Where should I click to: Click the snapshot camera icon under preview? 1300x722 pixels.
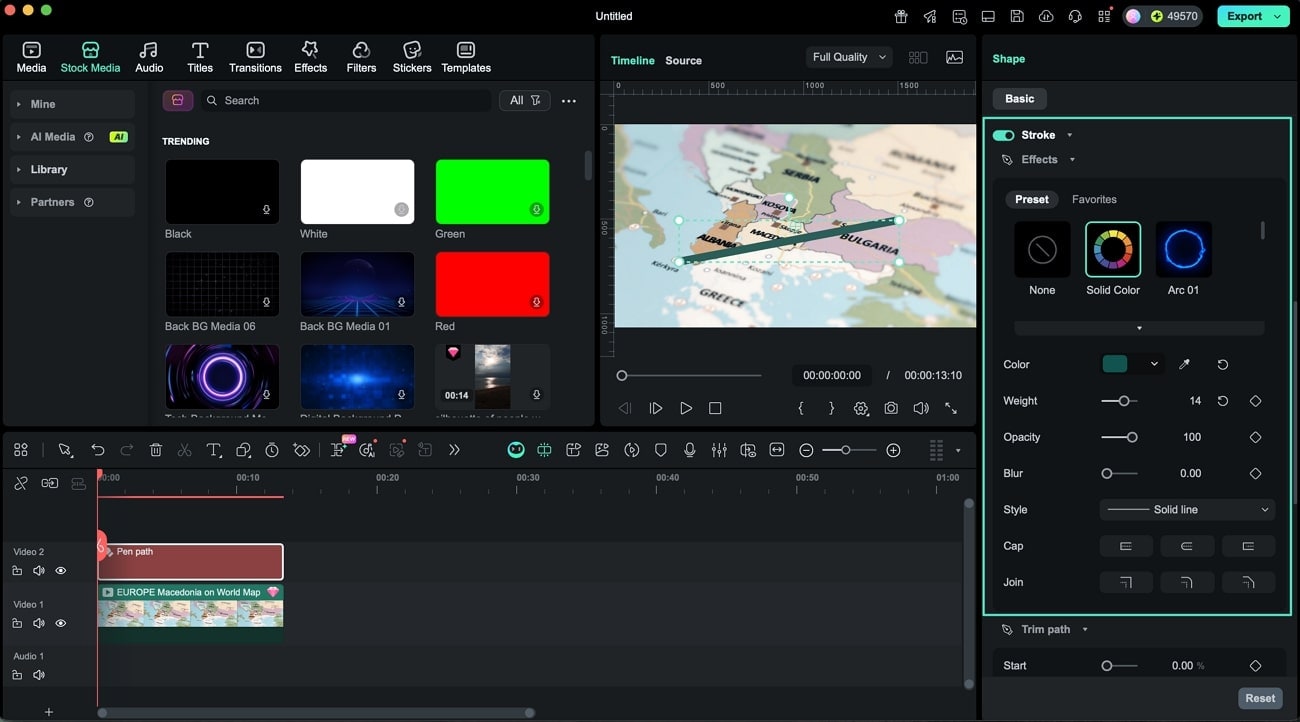[x=890, y=408]
